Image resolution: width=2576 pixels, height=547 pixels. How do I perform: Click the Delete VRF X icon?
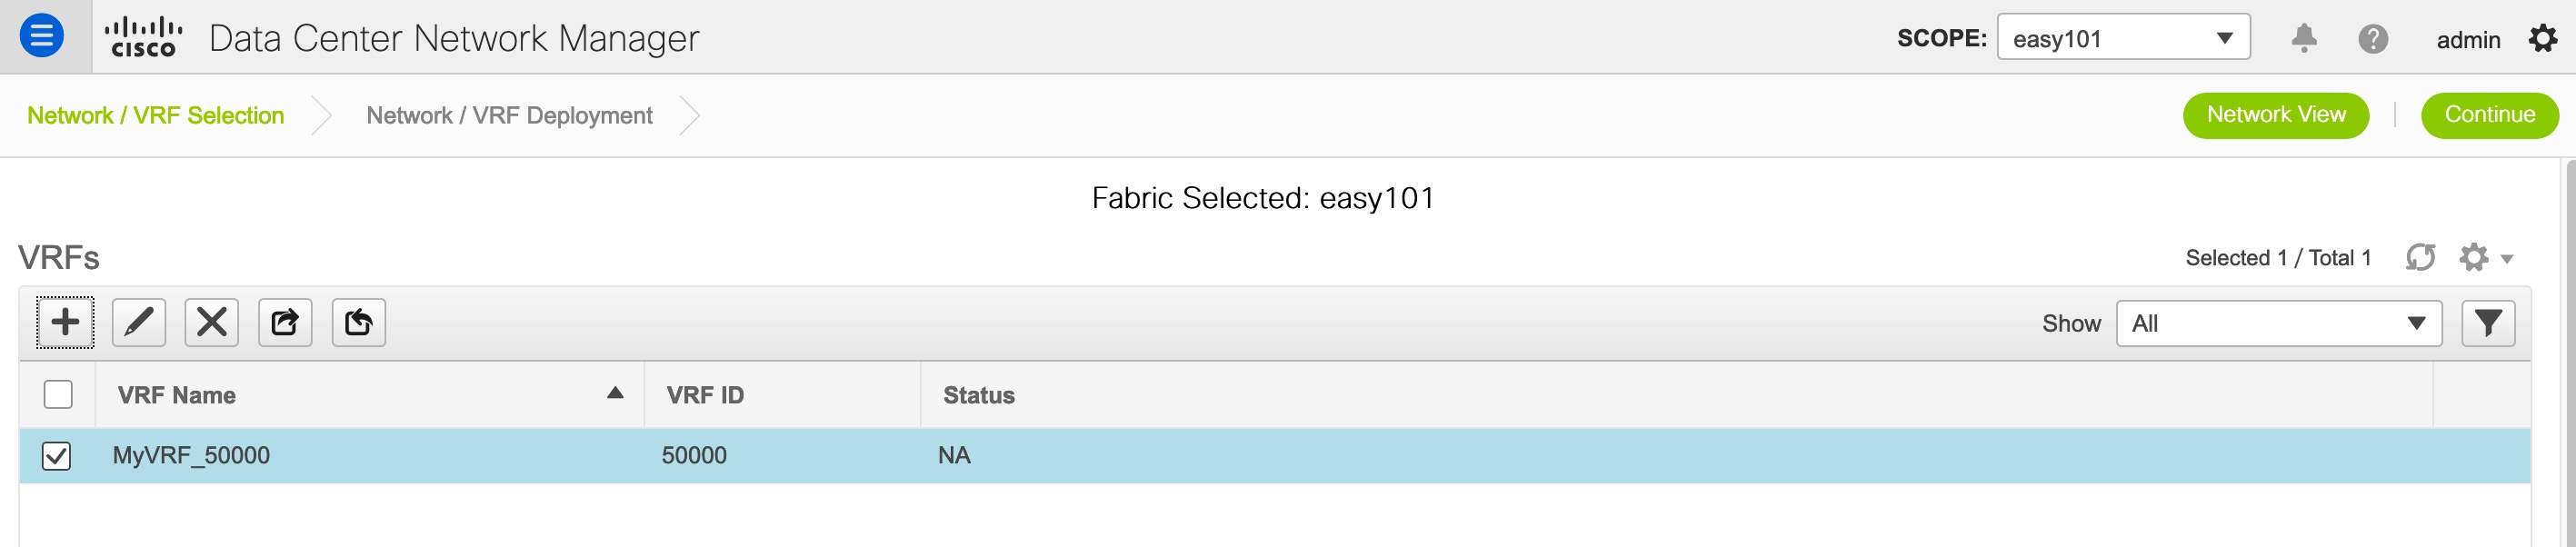[x=211, y=322]
